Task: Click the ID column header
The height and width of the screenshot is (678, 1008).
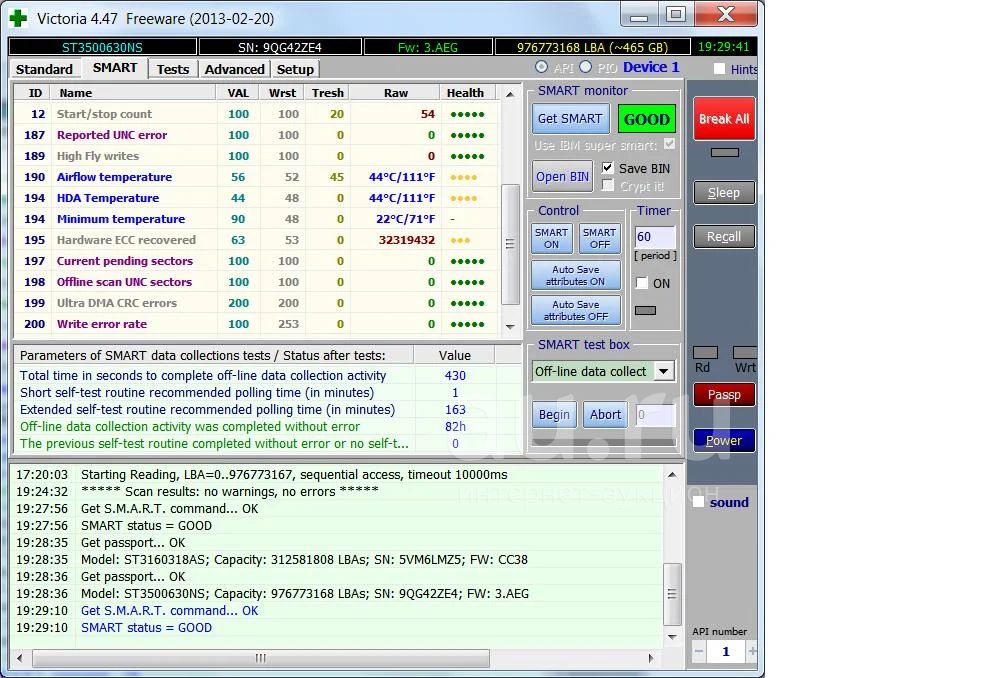Action: pyautogui.click(x=35, y=93)
